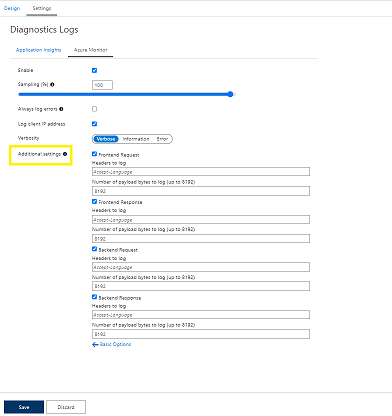This screenshot has height=416, width=392.
Task: Click Backend Response headers to log field
Action: 201,315
